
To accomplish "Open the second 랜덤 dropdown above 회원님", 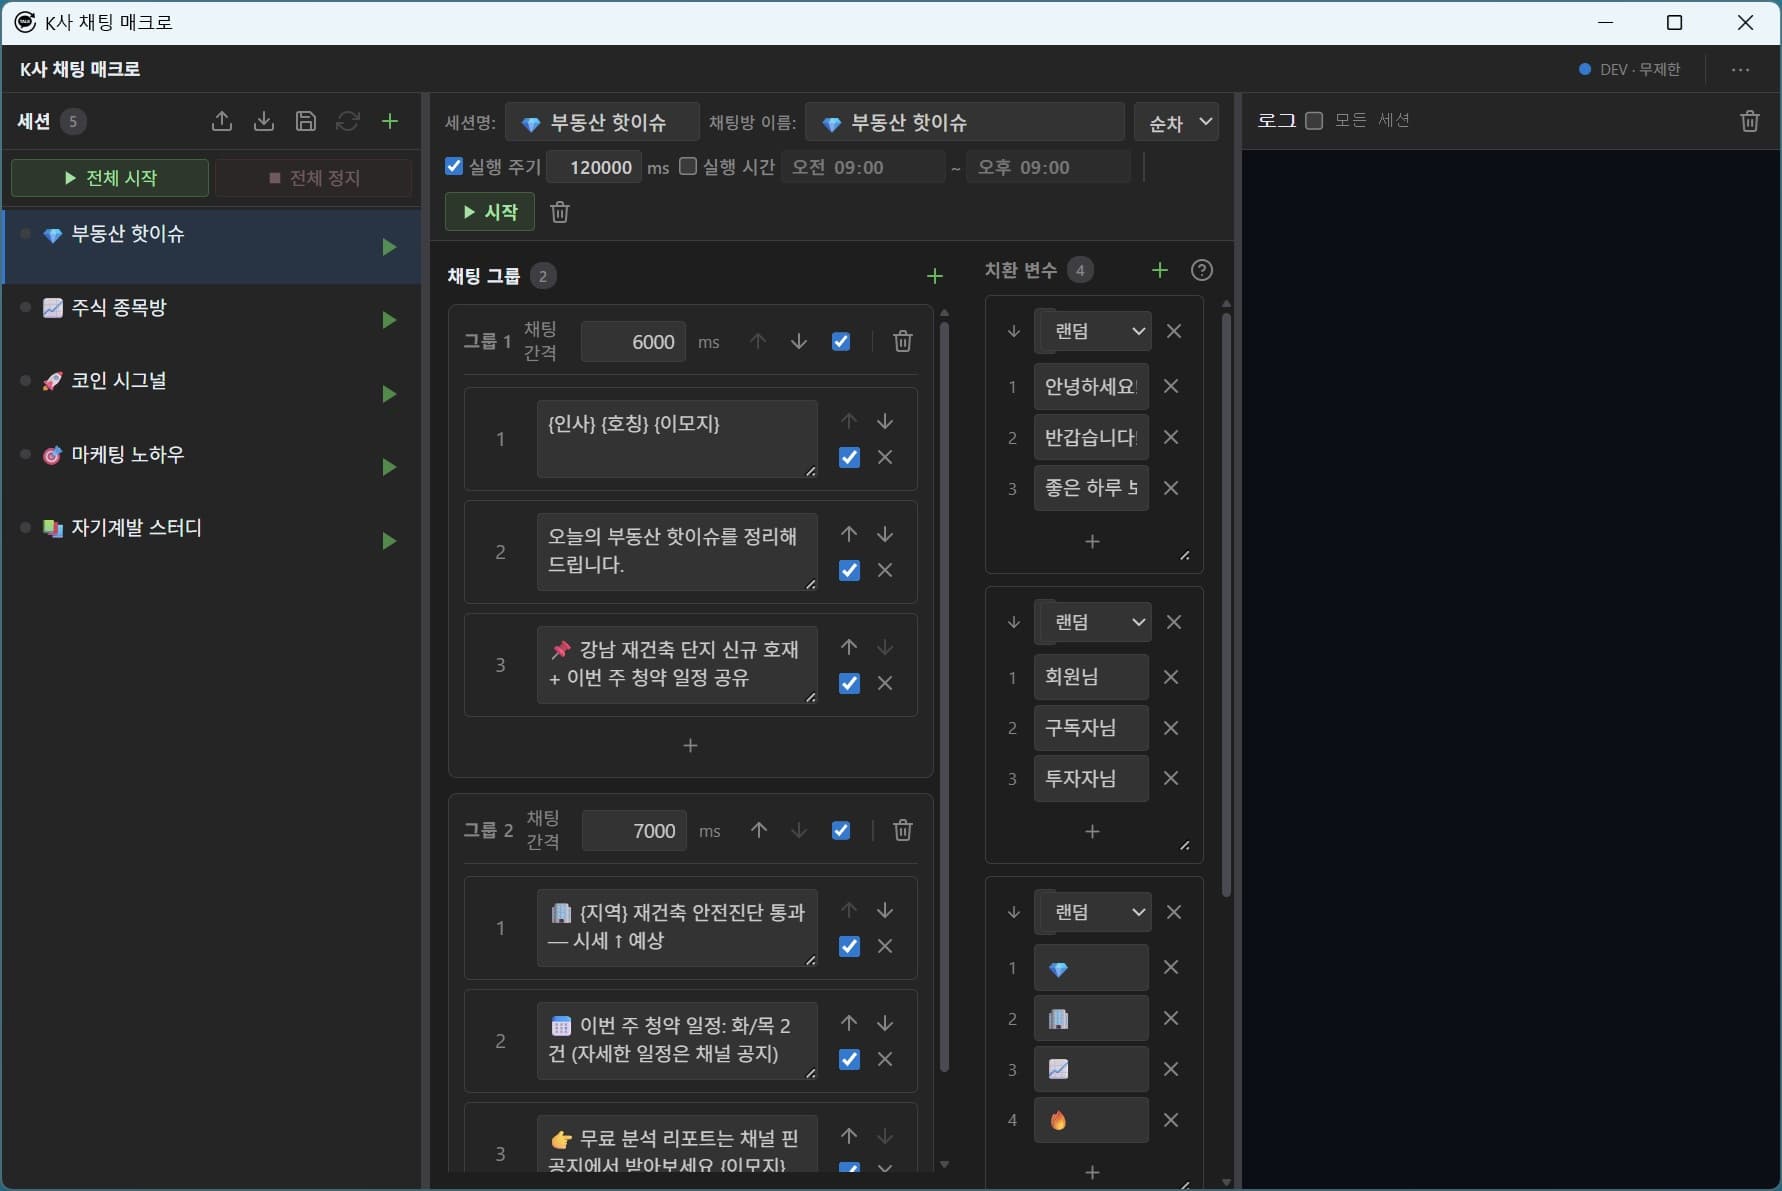I will pyautogui.click(x=1096, y=622).
